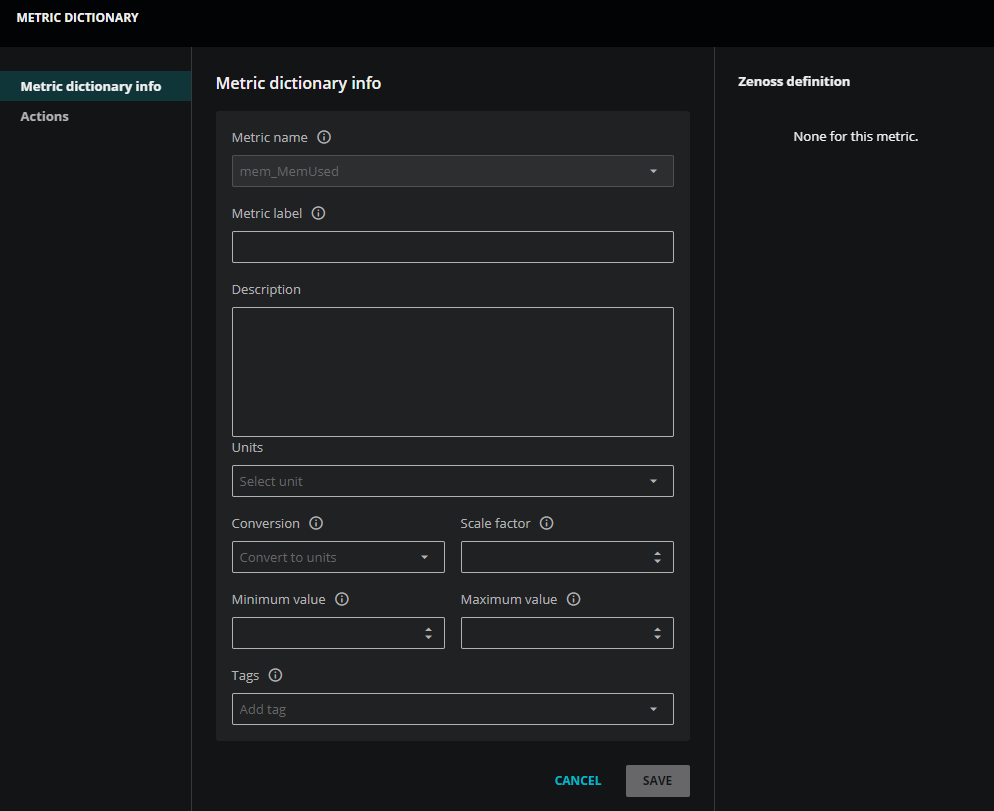Click the Maximum value stepper arrows
The width and height of the screenshot is (994, 811).
pyautogui.click(x=657, y=633)
